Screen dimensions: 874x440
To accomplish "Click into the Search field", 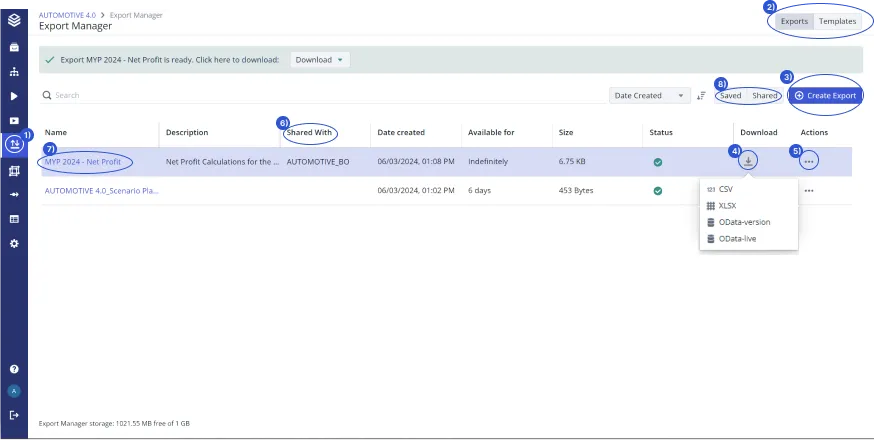I will coord(323,95).
